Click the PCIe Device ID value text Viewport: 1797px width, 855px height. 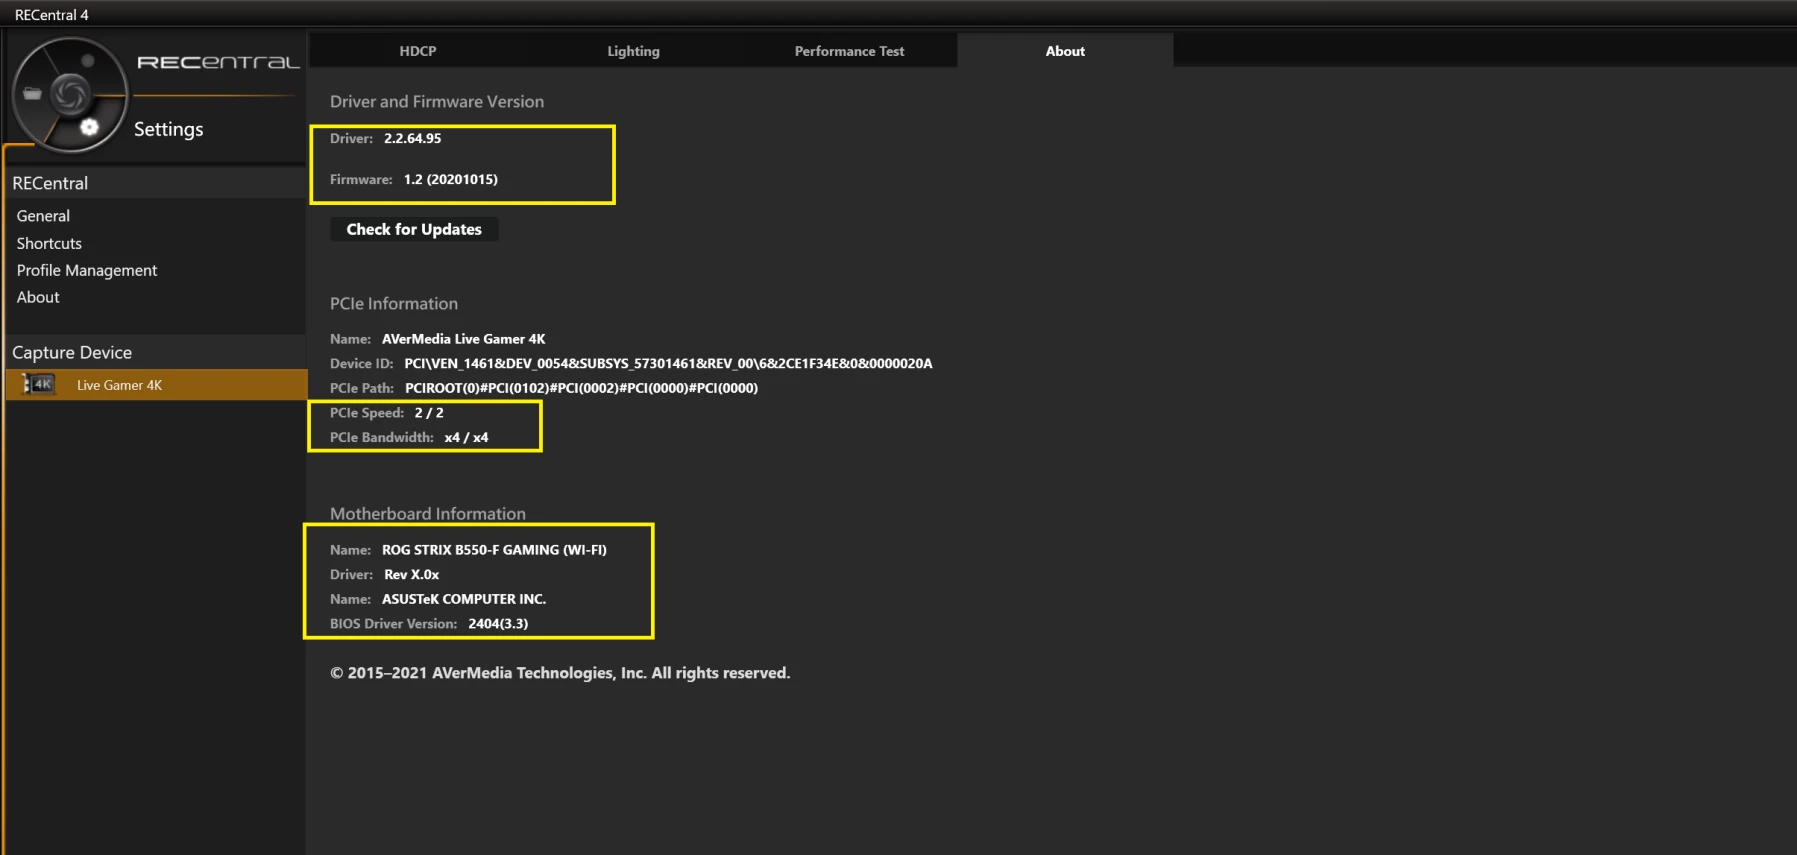[x=668, y=364]
